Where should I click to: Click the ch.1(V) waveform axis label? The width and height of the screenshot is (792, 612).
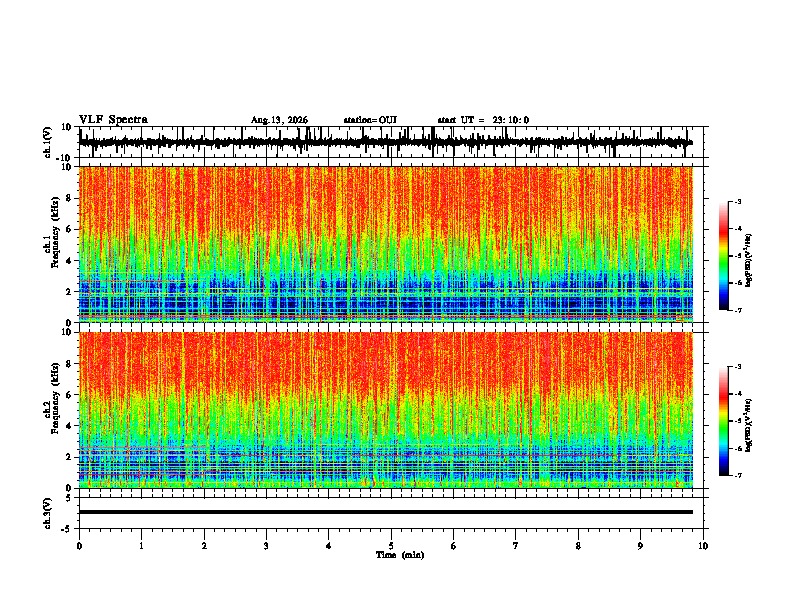click(x=48, y=142)
